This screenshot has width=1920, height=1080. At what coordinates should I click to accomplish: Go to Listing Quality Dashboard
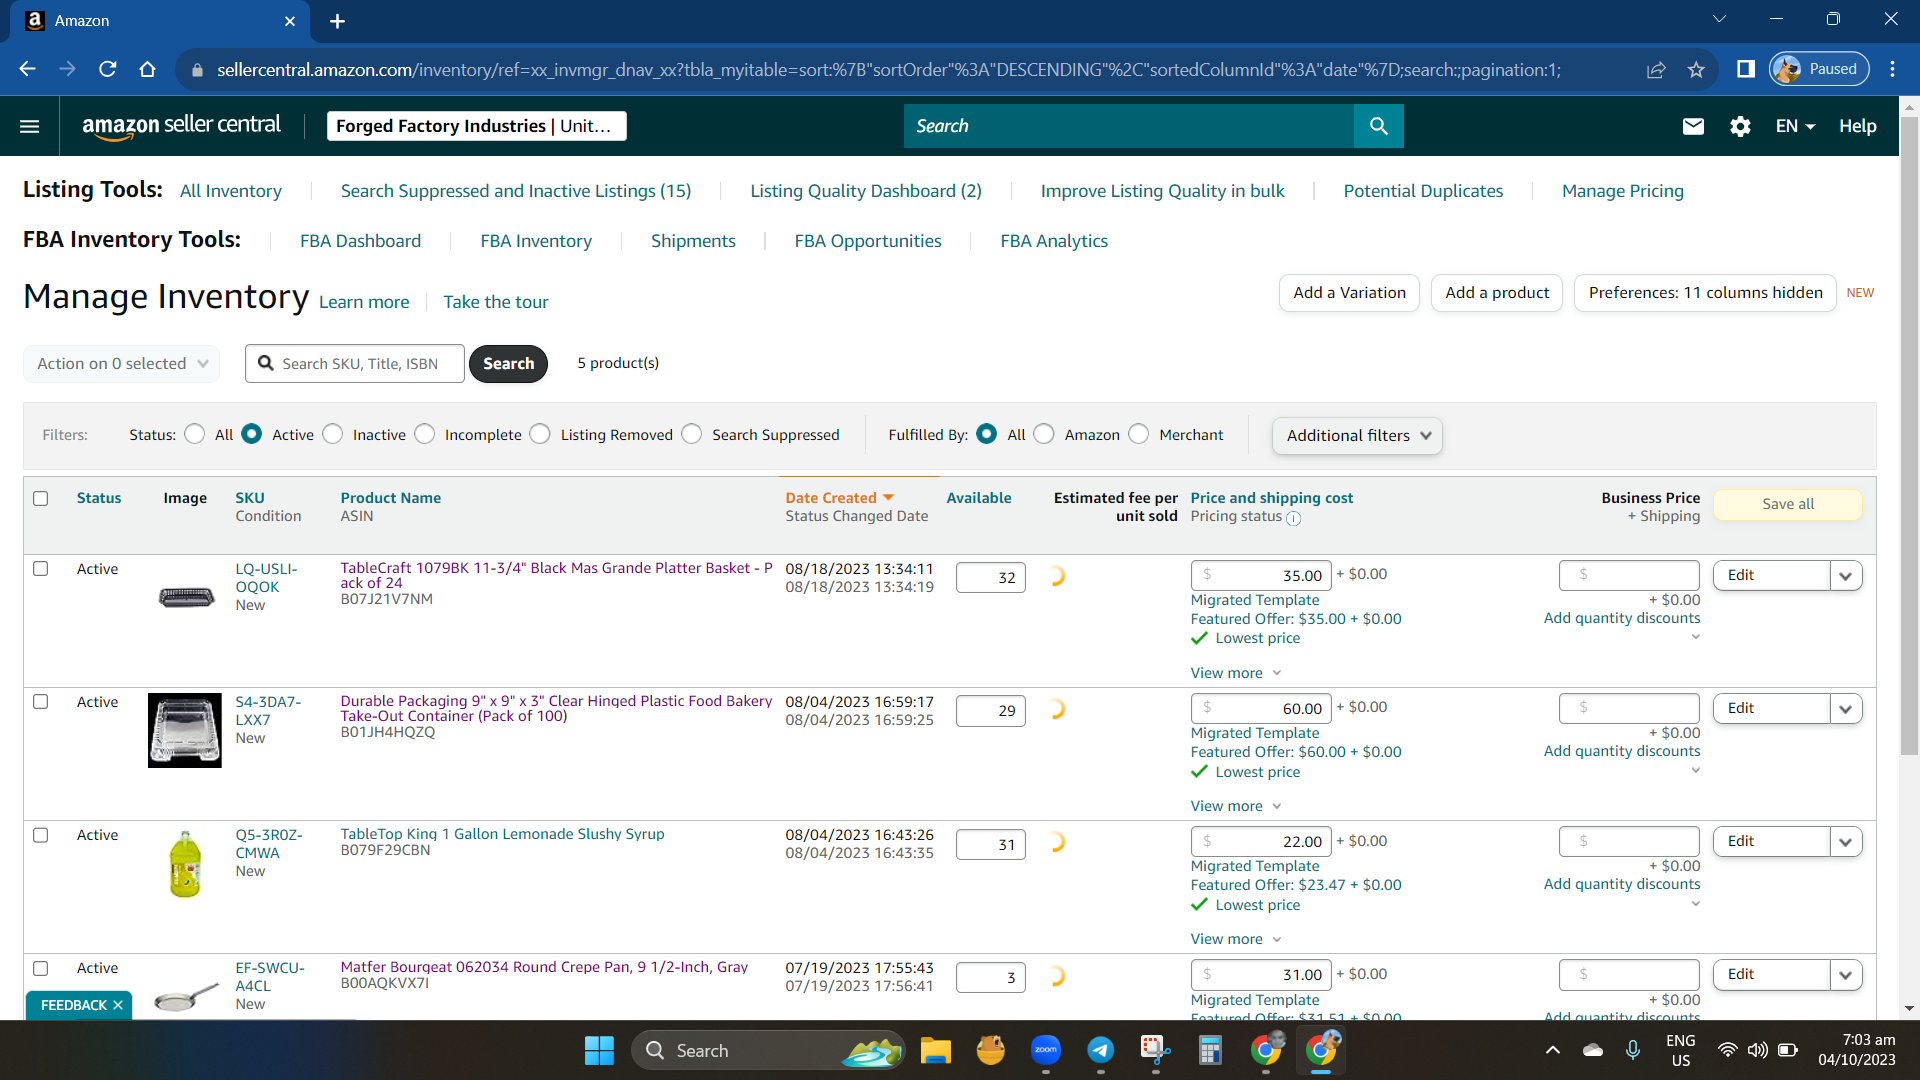tap(866, 191)
